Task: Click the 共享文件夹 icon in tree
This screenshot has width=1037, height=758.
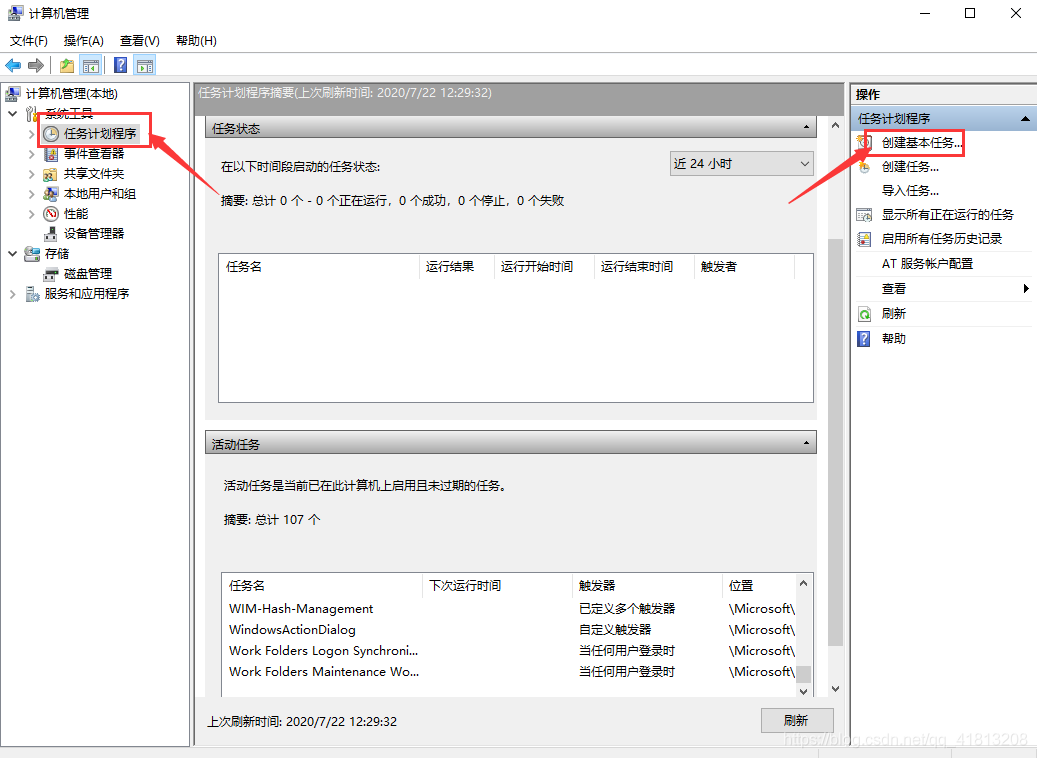Action: coord(51,174)
